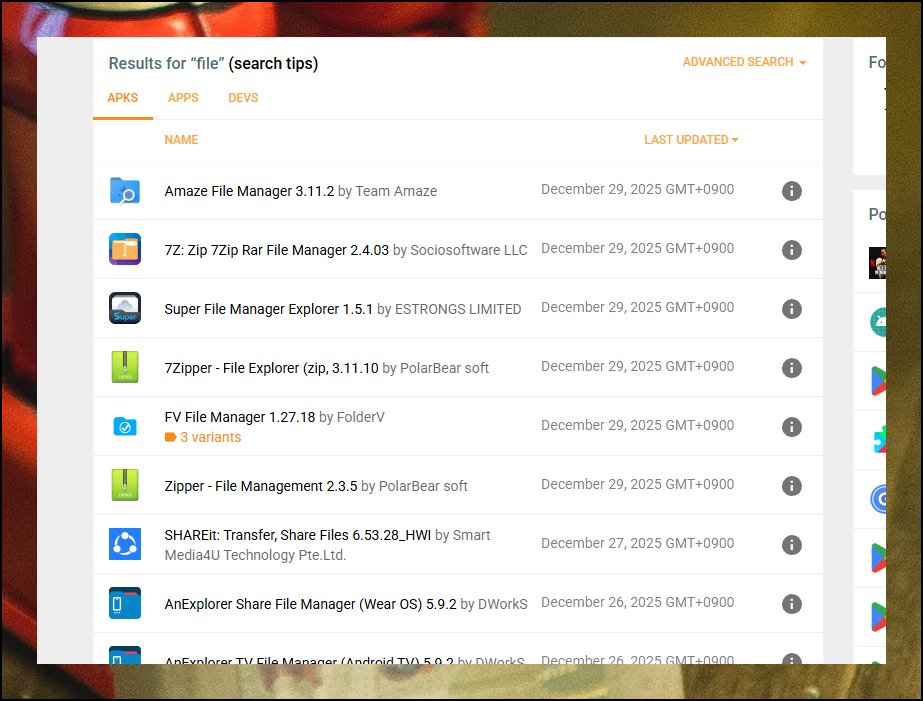This screenshot has height=701, width=923.
Task: Open 7Z: Zip 7Zip Rar File Manager link
Action: [277, 250]
